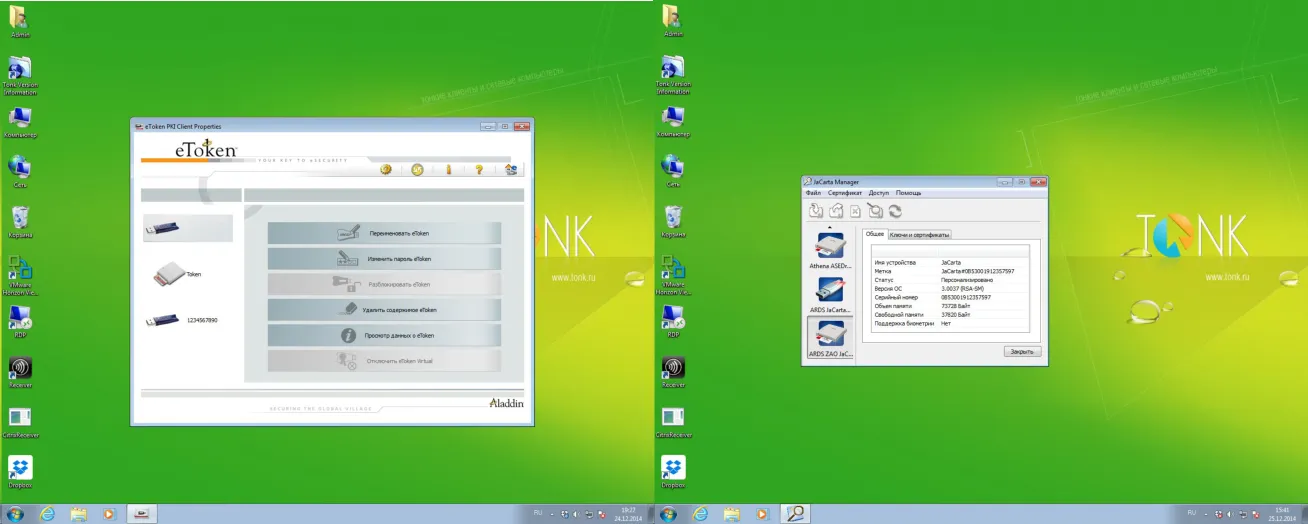Select the ARDS ZAO JaC... reader
The image size is (1308, 524).
[x=832, y=339]
